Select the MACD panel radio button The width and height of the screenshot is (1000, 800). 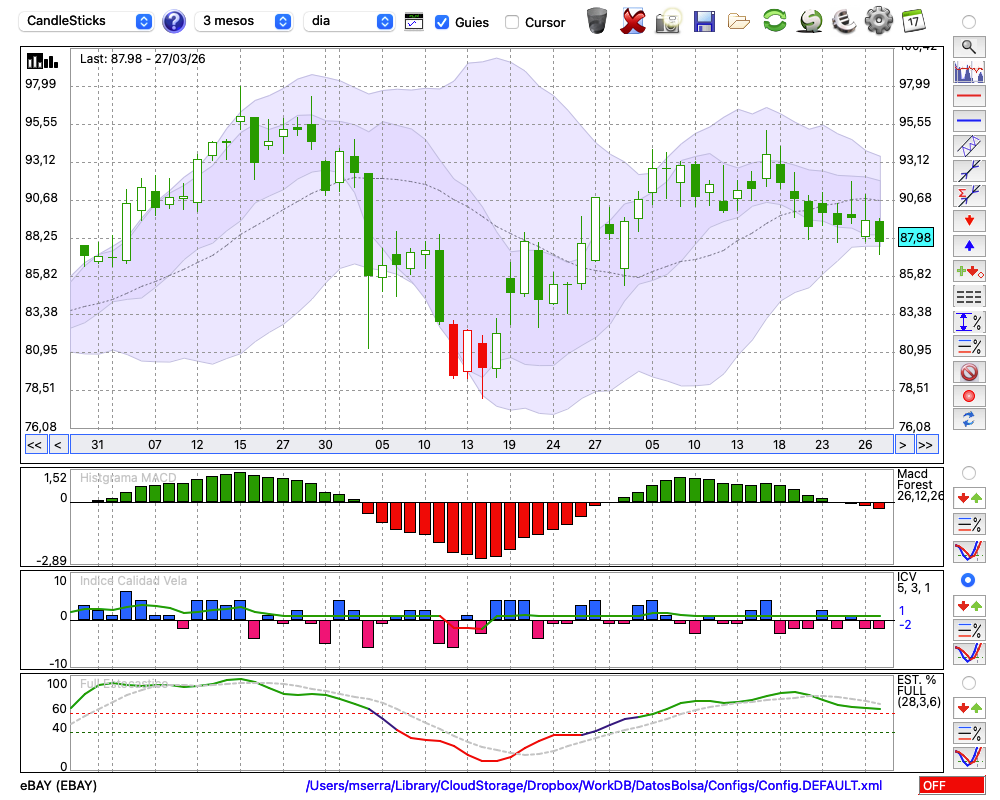click(969, 473)
